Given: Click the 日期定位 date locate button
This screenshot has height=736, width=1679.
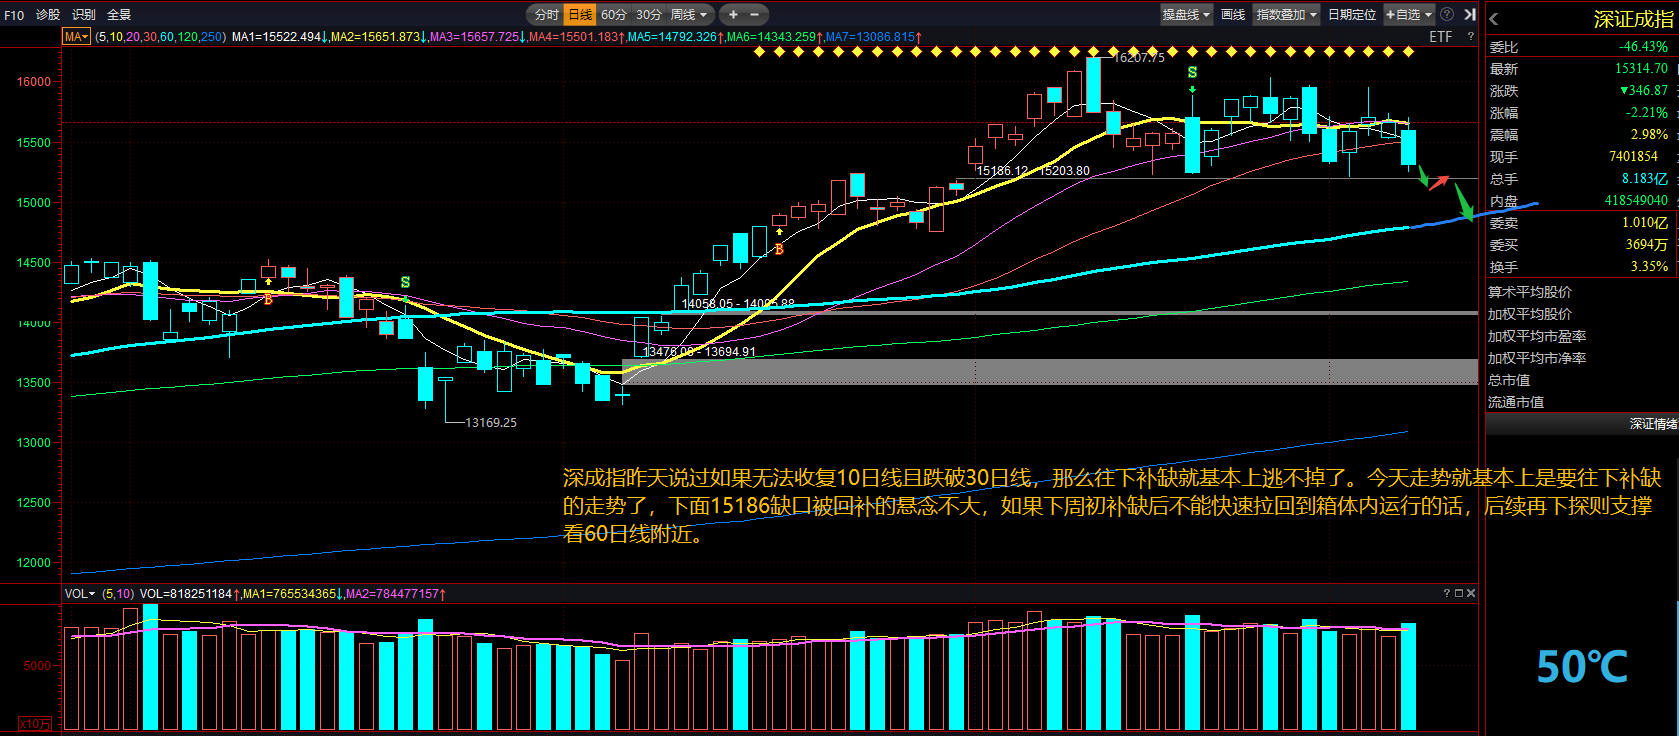Looking at the screenshot, I should tap(1352, 15).
